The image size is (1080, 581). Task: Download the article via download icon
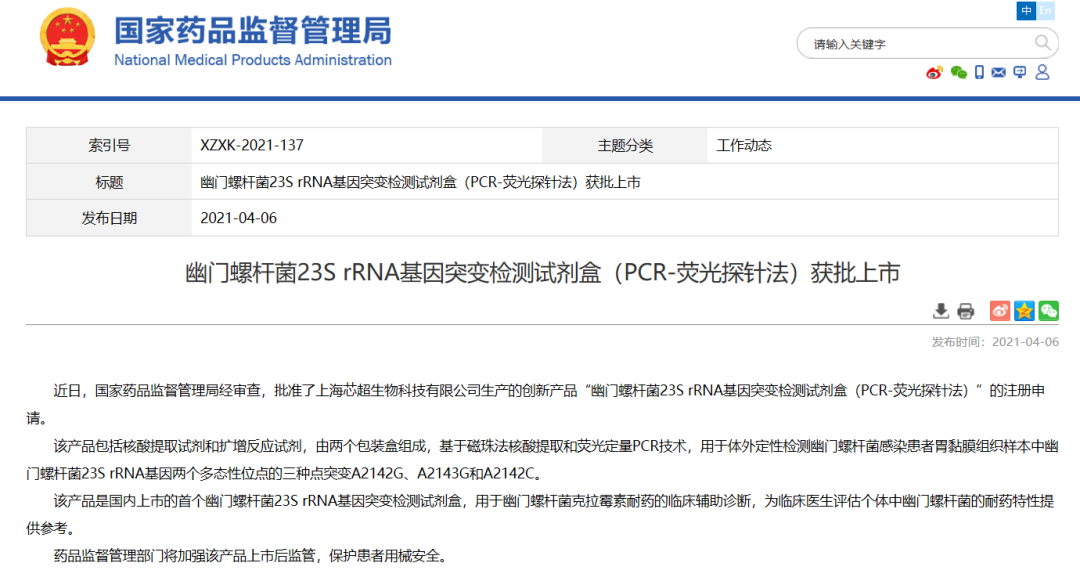940,311
